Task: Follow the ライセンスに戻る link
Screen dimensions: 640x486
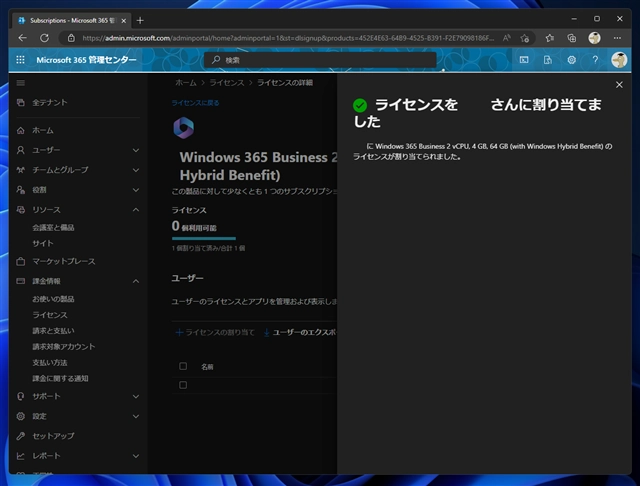Action: (195, 103)
